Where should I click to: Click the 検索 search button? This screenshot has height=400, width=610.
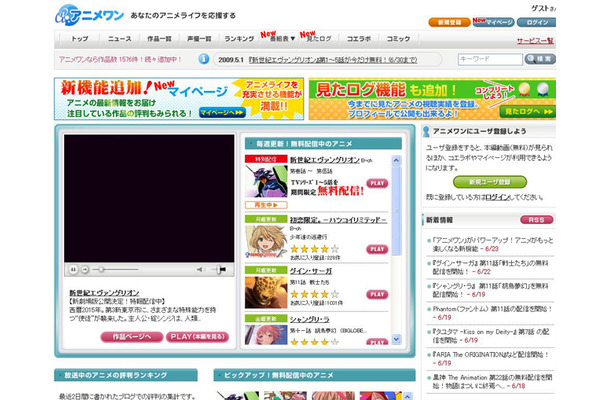coord(540,59)
